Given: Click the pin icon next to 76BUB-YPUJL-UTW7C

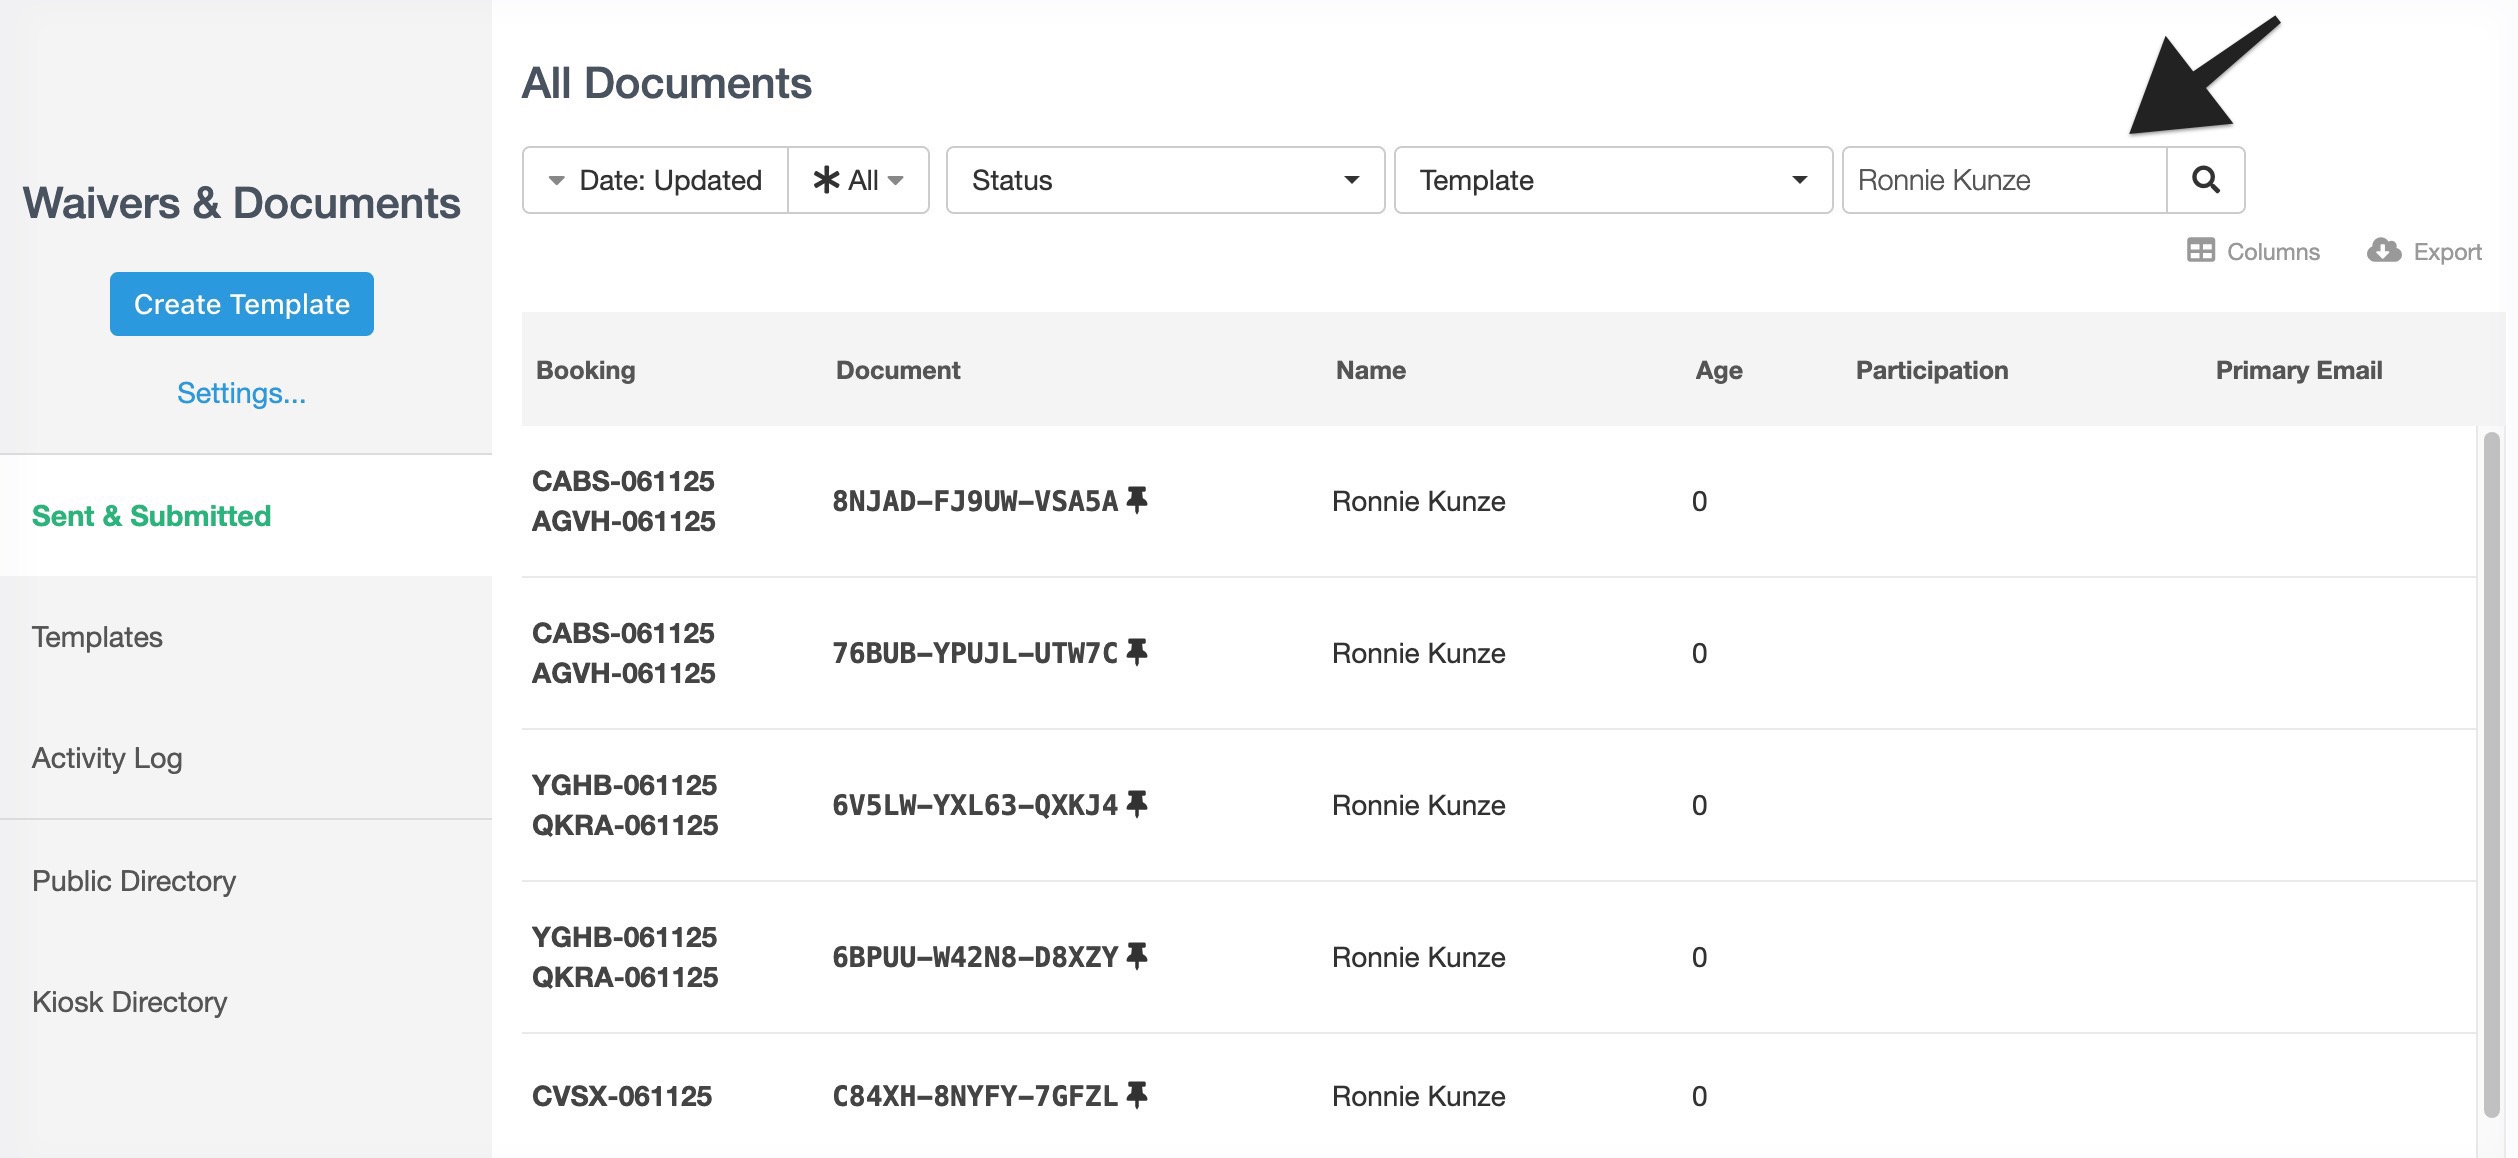Looking at the screenshot, I should pos(1137,652).
